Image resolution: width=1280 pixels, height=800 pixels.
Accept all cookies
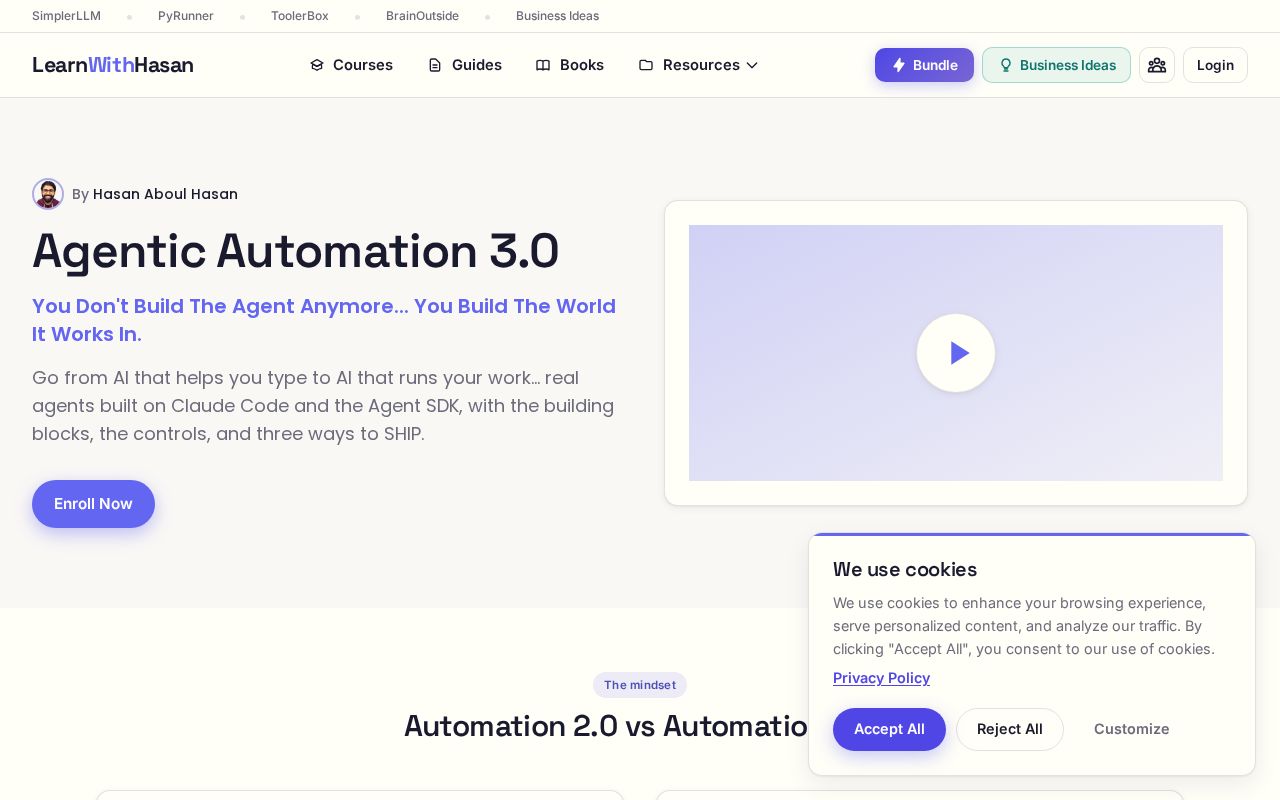(889, 729)
